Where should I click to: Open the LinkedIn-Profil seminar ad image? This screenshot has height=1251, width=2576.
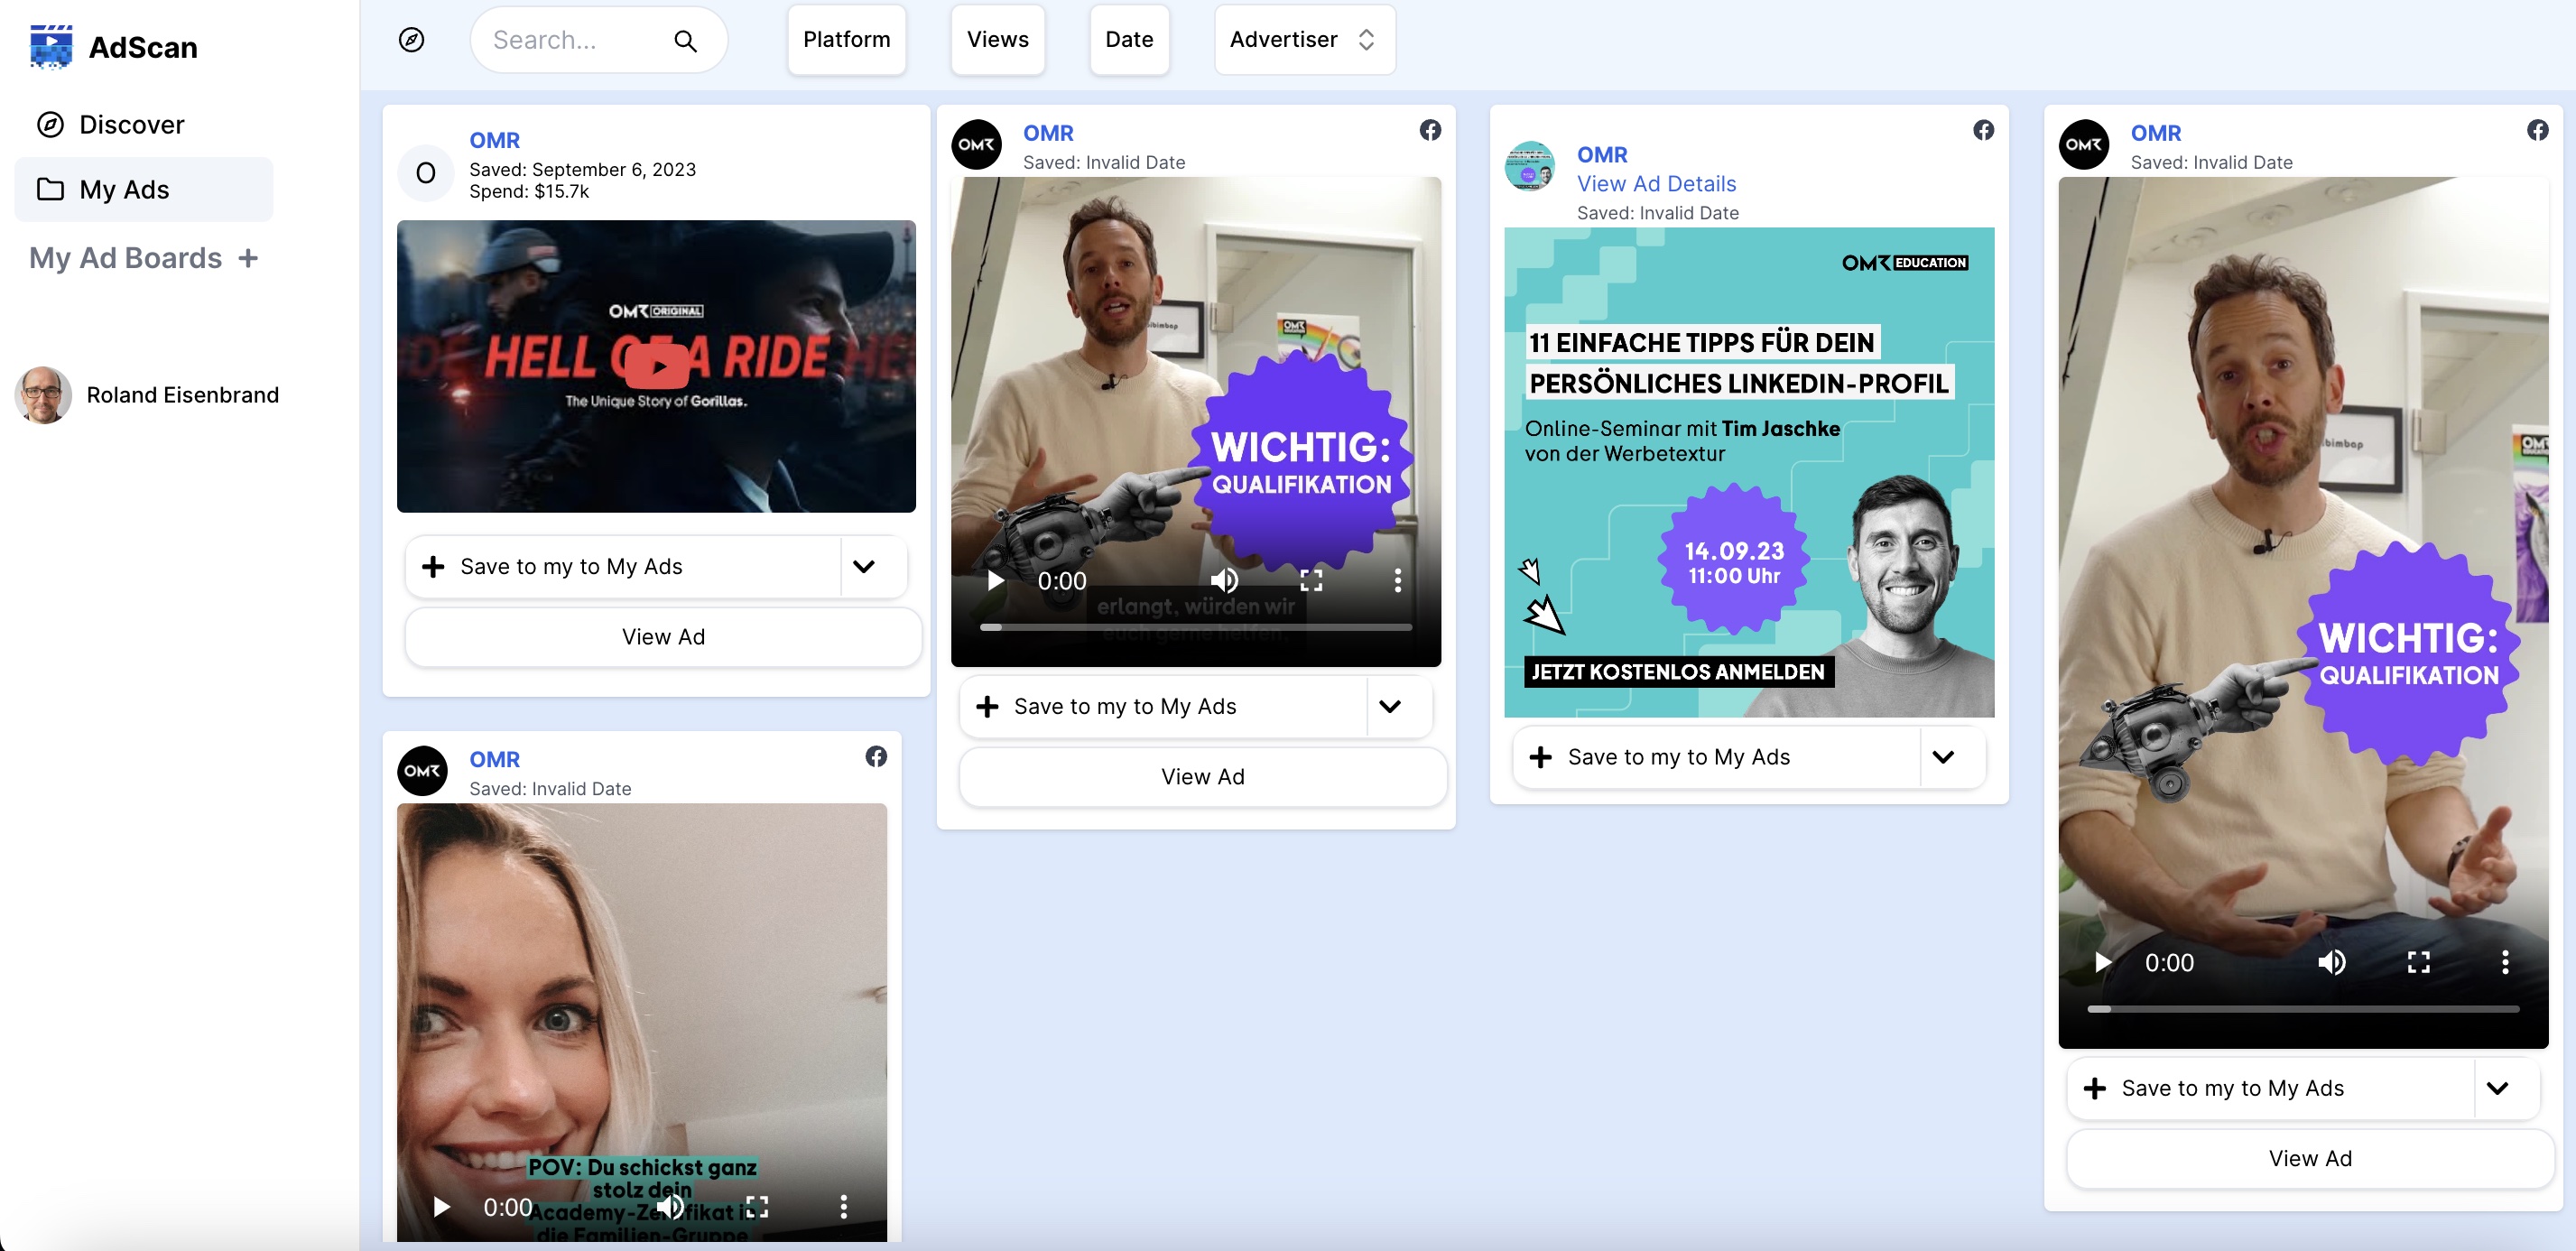pyautogui.click(x=1749, y=472)
